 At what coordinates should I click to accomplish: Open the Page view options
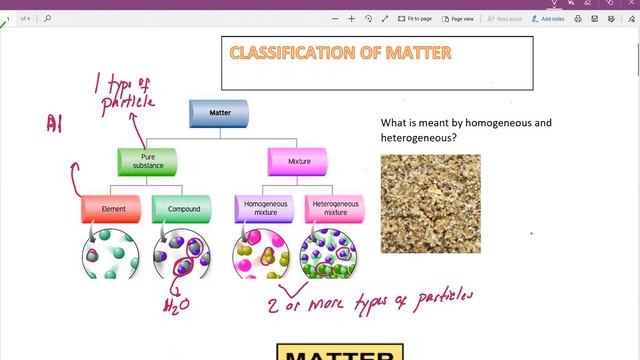click(458, 19)
